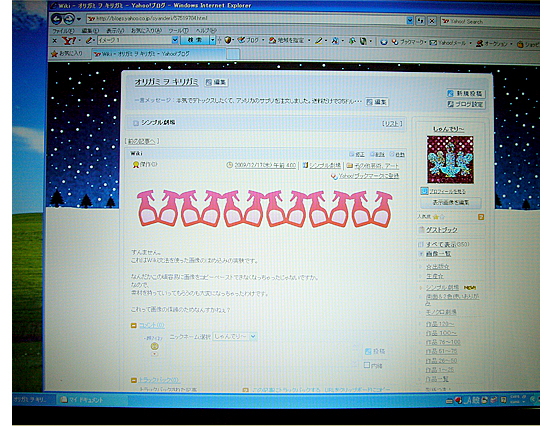Open the dropdown next to 検索 button
Image resolution: width=553 pixels, height=426 pixels.
pyautogui.click(x=212, y=40)
